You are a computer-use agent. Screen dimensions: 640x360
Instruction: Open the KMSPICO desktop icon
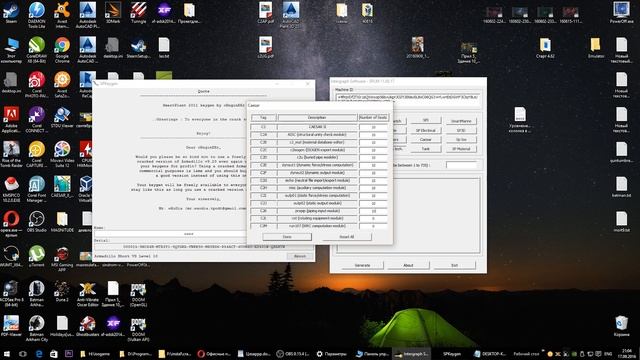point(11,189)
